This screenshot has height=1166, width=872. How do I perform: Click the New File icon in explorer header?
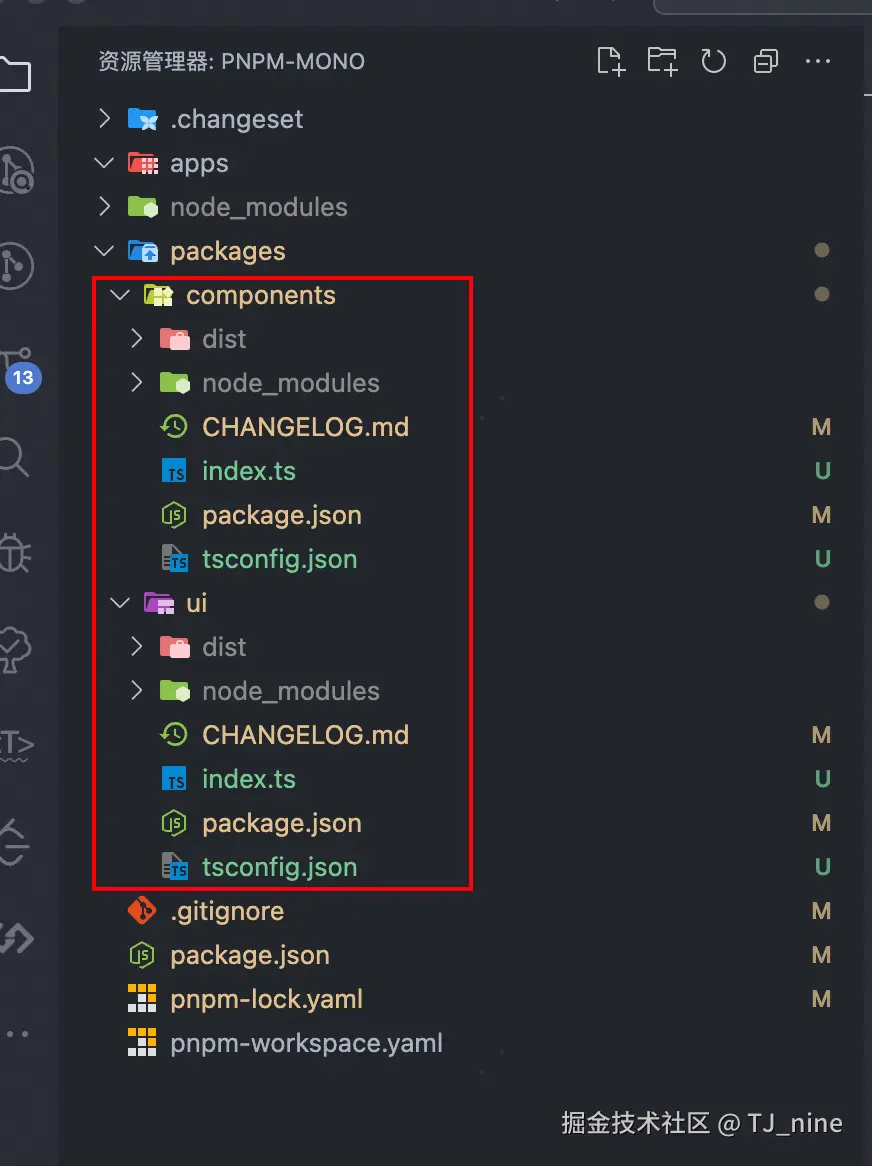(610, 62)
